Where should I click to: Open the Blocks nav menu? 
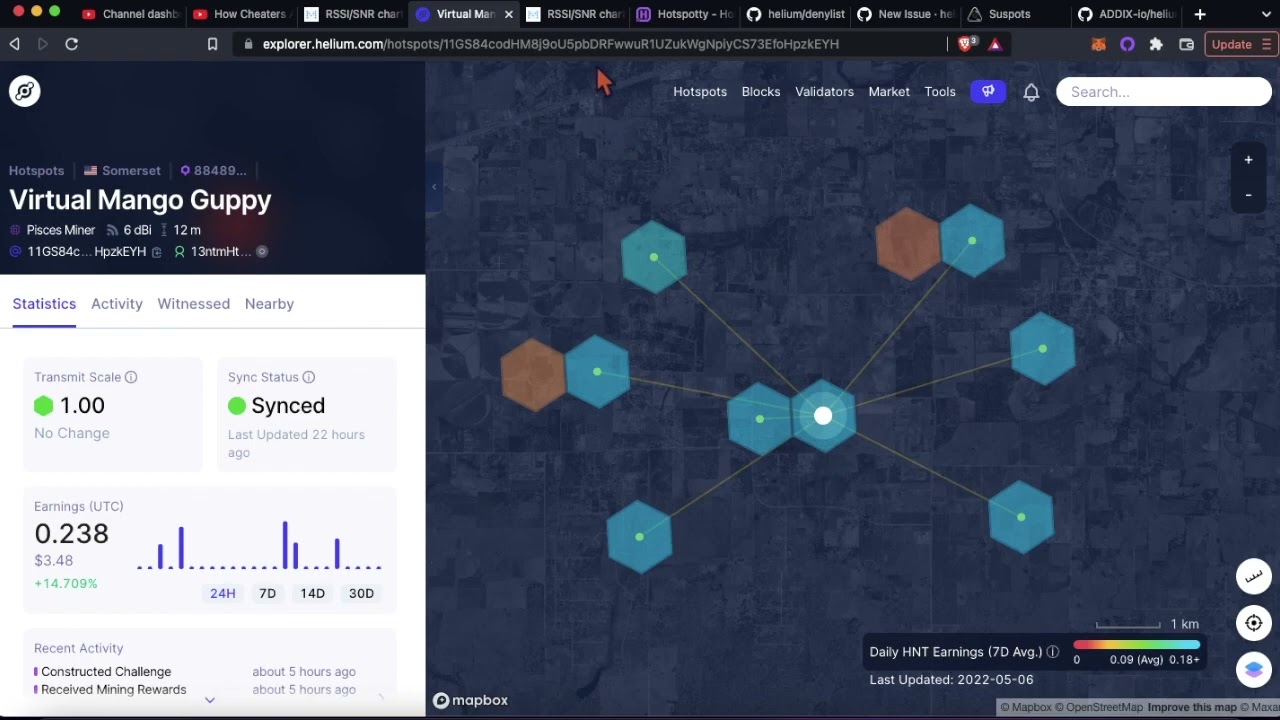coord(761,92)
